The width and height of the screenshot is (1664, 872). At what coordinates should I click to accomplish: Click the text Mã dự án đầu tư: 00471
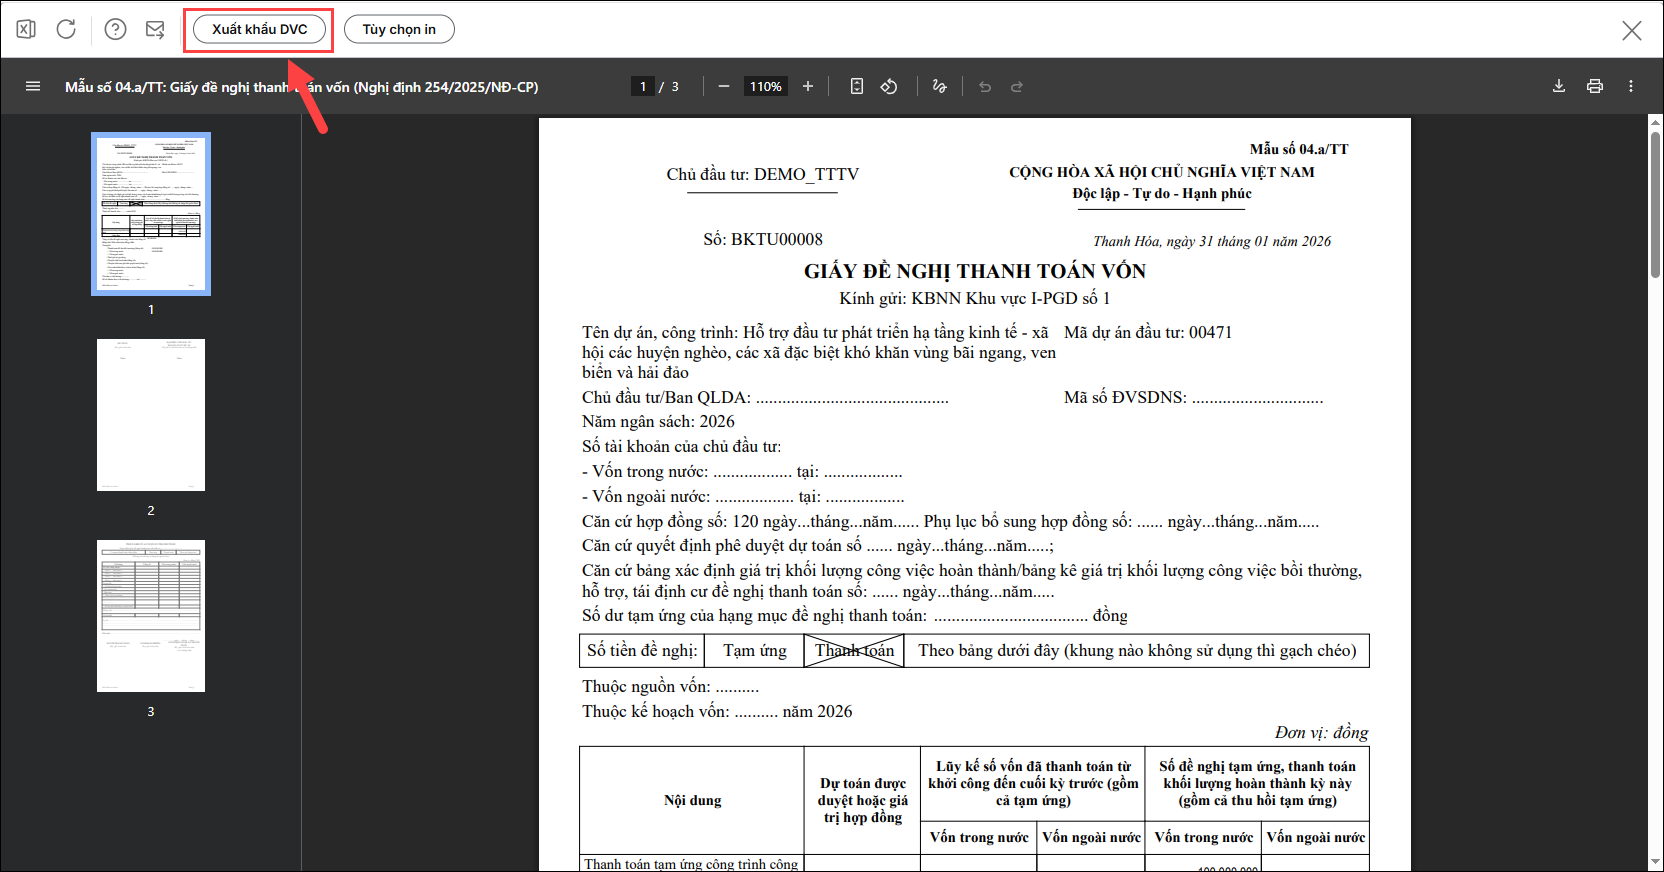pos(1148,332)
